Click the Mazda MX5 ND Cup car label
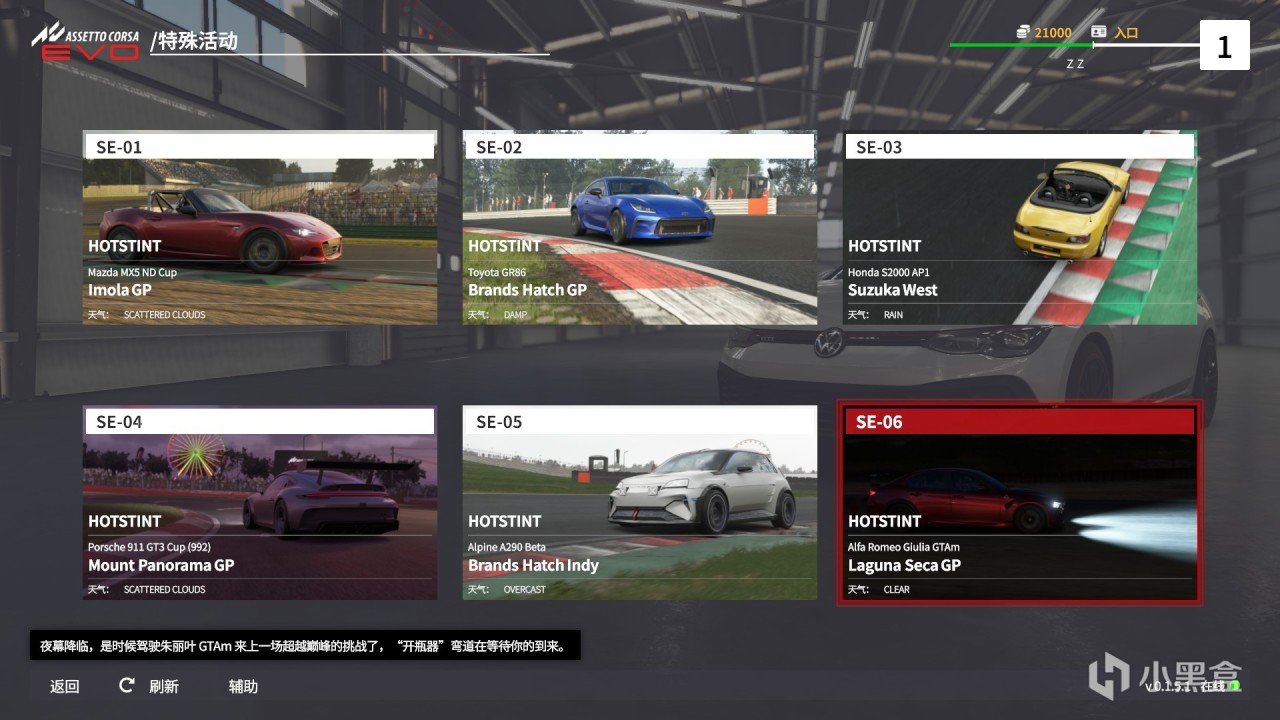This screenshot has height=720, width=1280. click(x=132, y=272)
